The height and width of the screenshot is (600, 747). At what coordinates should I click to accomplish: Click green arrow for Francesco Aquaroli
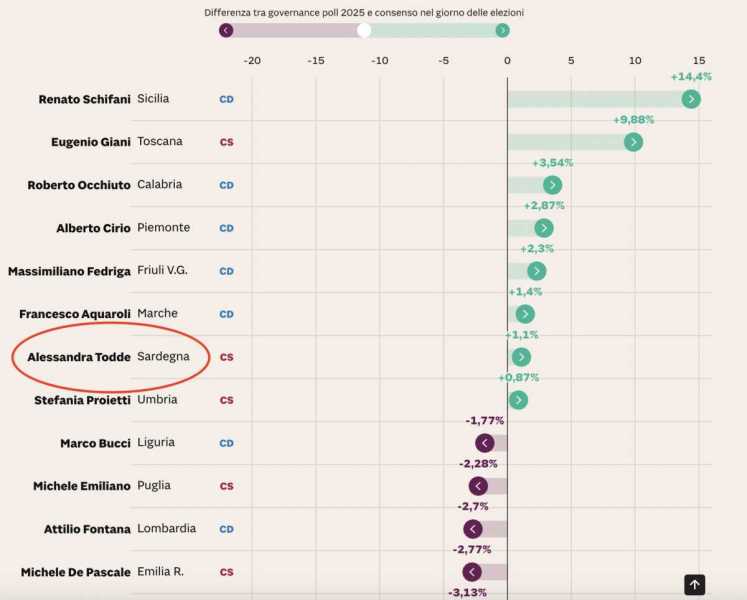coord(525,314)
